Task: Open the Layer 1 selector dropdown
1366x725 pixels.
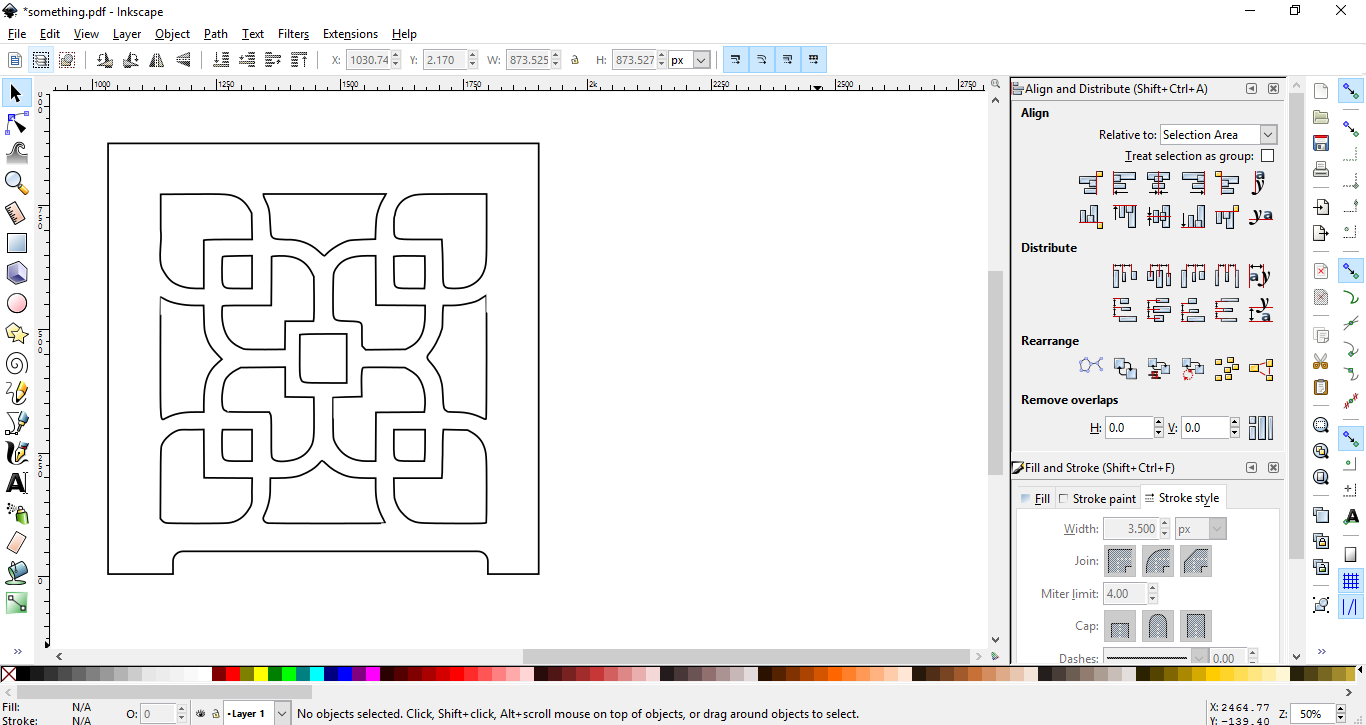Action: coord(257,714)
